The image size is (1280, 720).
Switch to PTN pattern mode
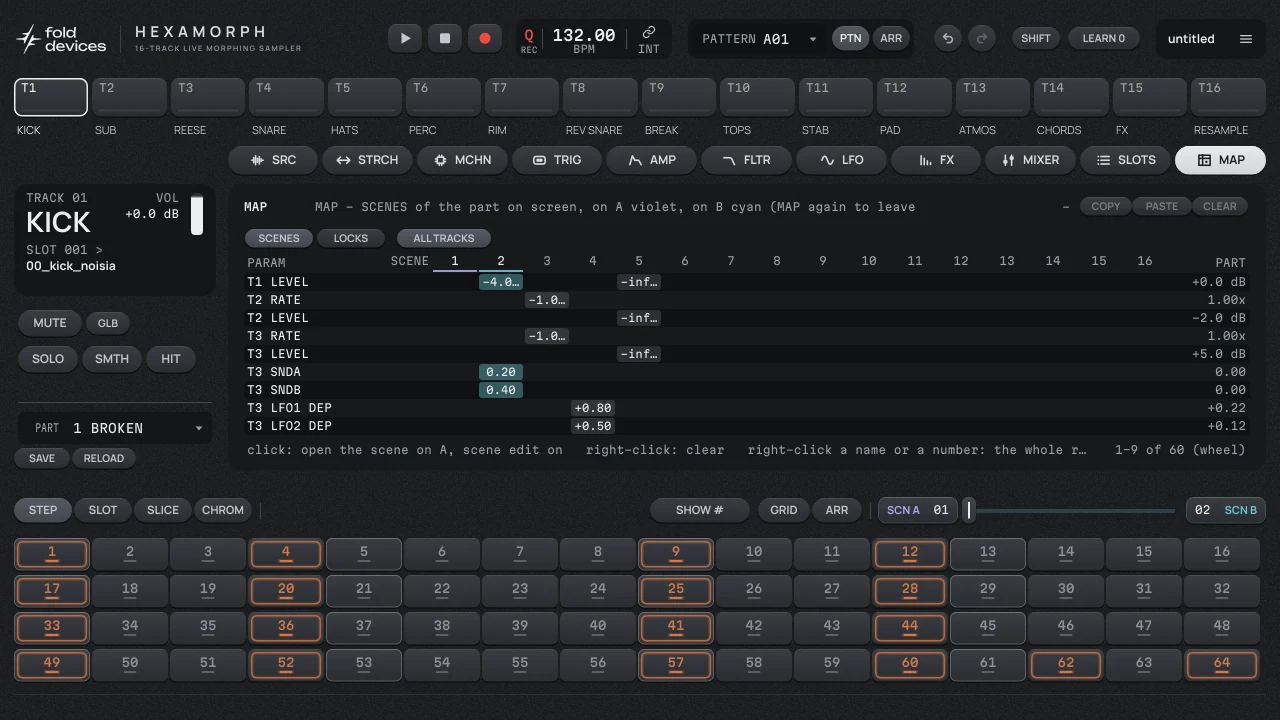click(850, 38)
